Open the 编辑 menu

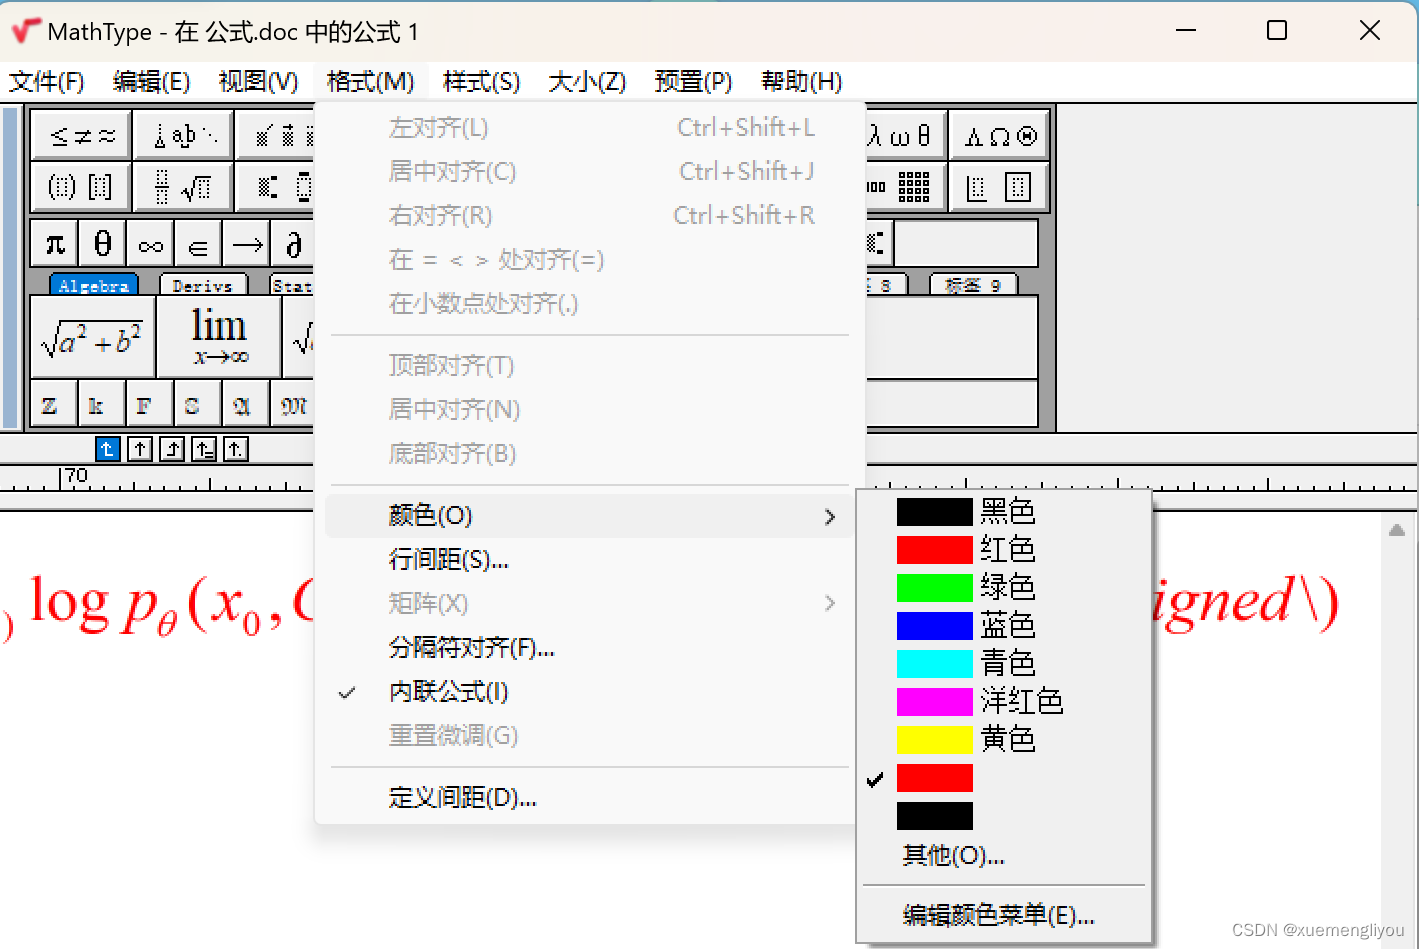click(151, 82)
